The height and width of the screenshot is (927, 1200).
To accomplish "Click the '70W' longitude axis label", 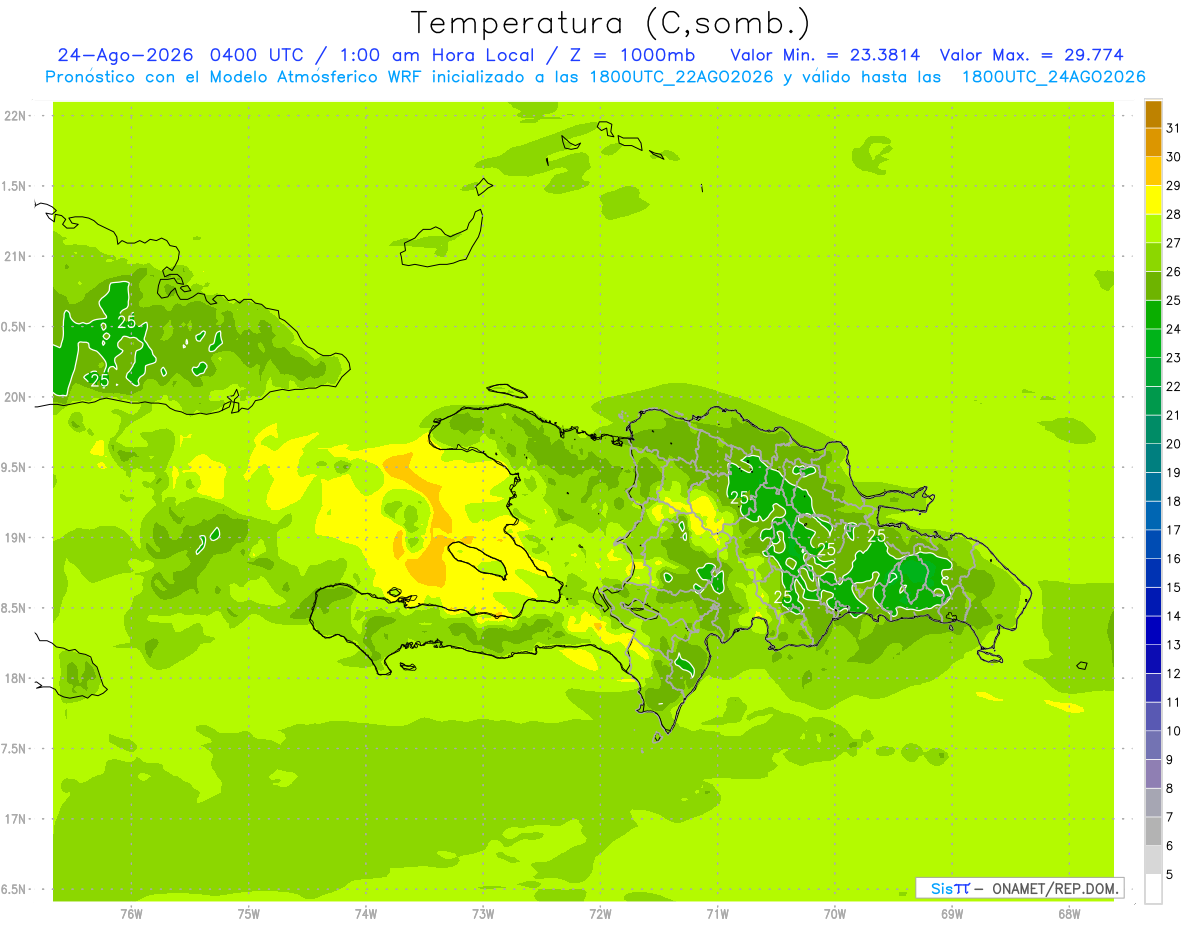I will pyautogui.click(x=835, y=914).
